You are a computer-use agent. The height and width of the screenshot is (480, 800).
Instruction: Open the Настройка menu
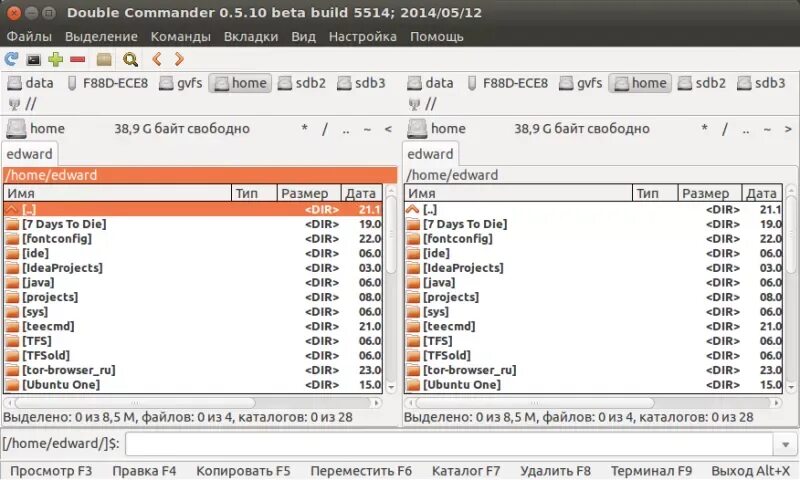(363, 37)
